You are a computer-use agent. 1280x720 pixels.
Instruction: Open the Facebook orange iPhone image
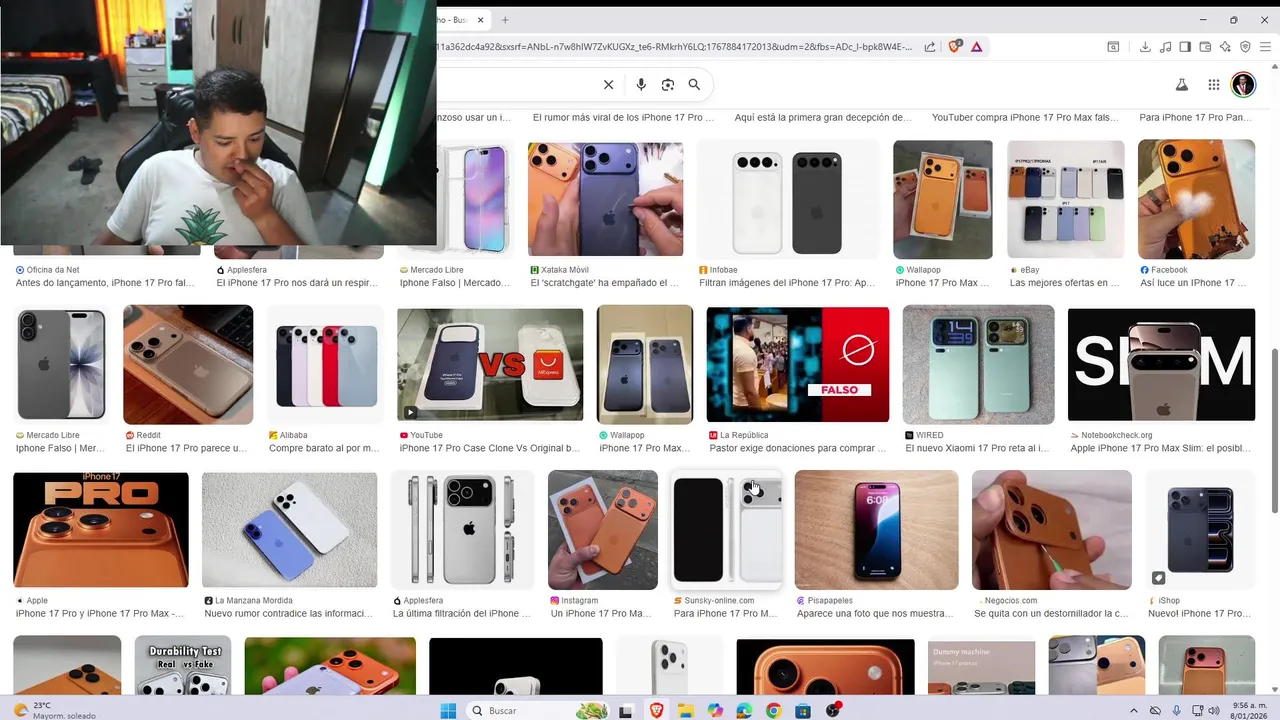click(x=1196, y=199)
